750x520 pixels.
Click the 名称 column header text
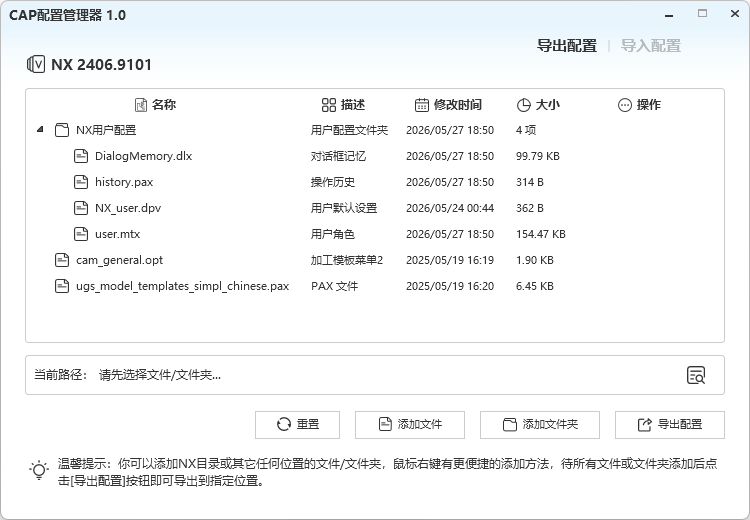(164, 105)
